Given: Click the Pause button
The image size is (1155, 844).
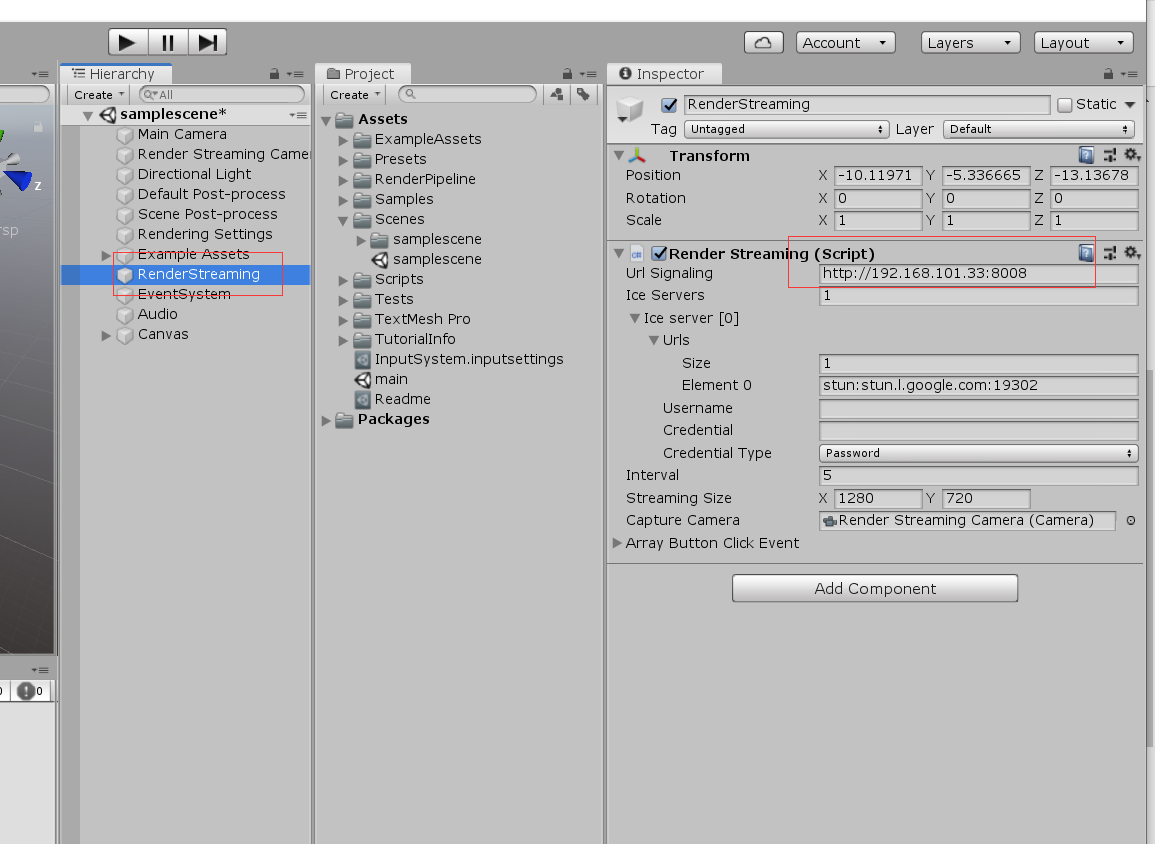Looking at the screenshot, I should (167, 41).
